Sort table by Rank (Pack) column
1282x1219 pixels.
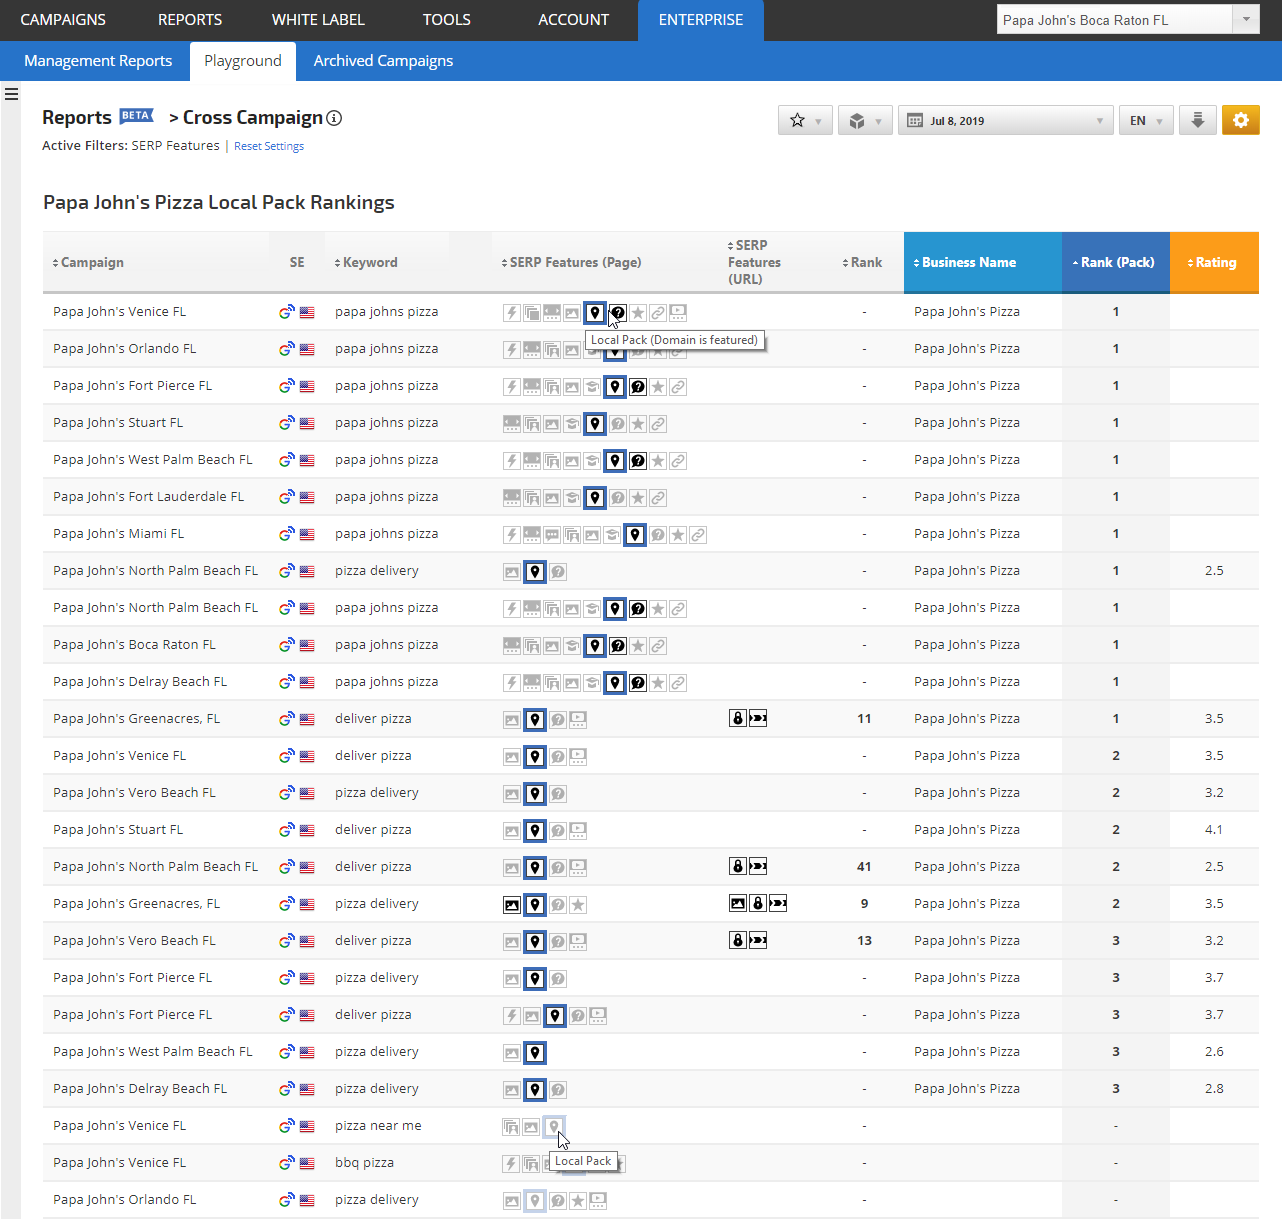1115,262
